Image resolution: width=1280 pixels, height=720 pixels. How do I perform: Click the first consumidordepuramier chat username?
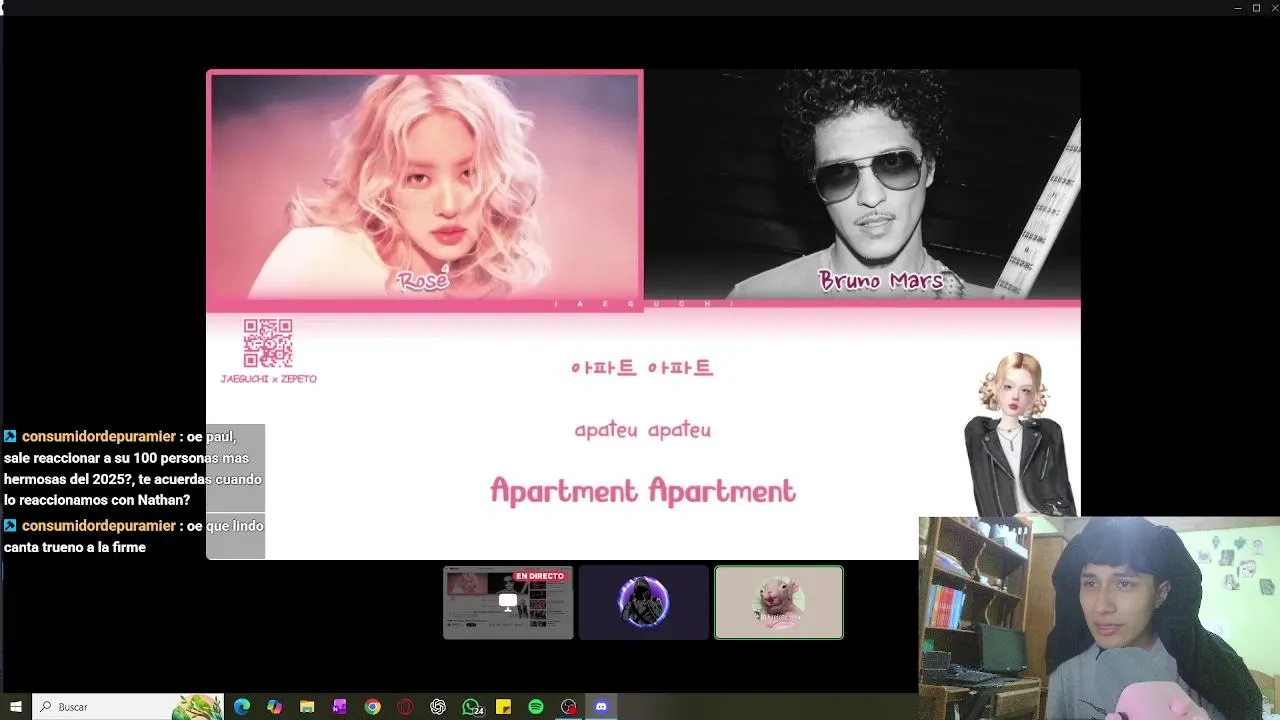point(99,437)
